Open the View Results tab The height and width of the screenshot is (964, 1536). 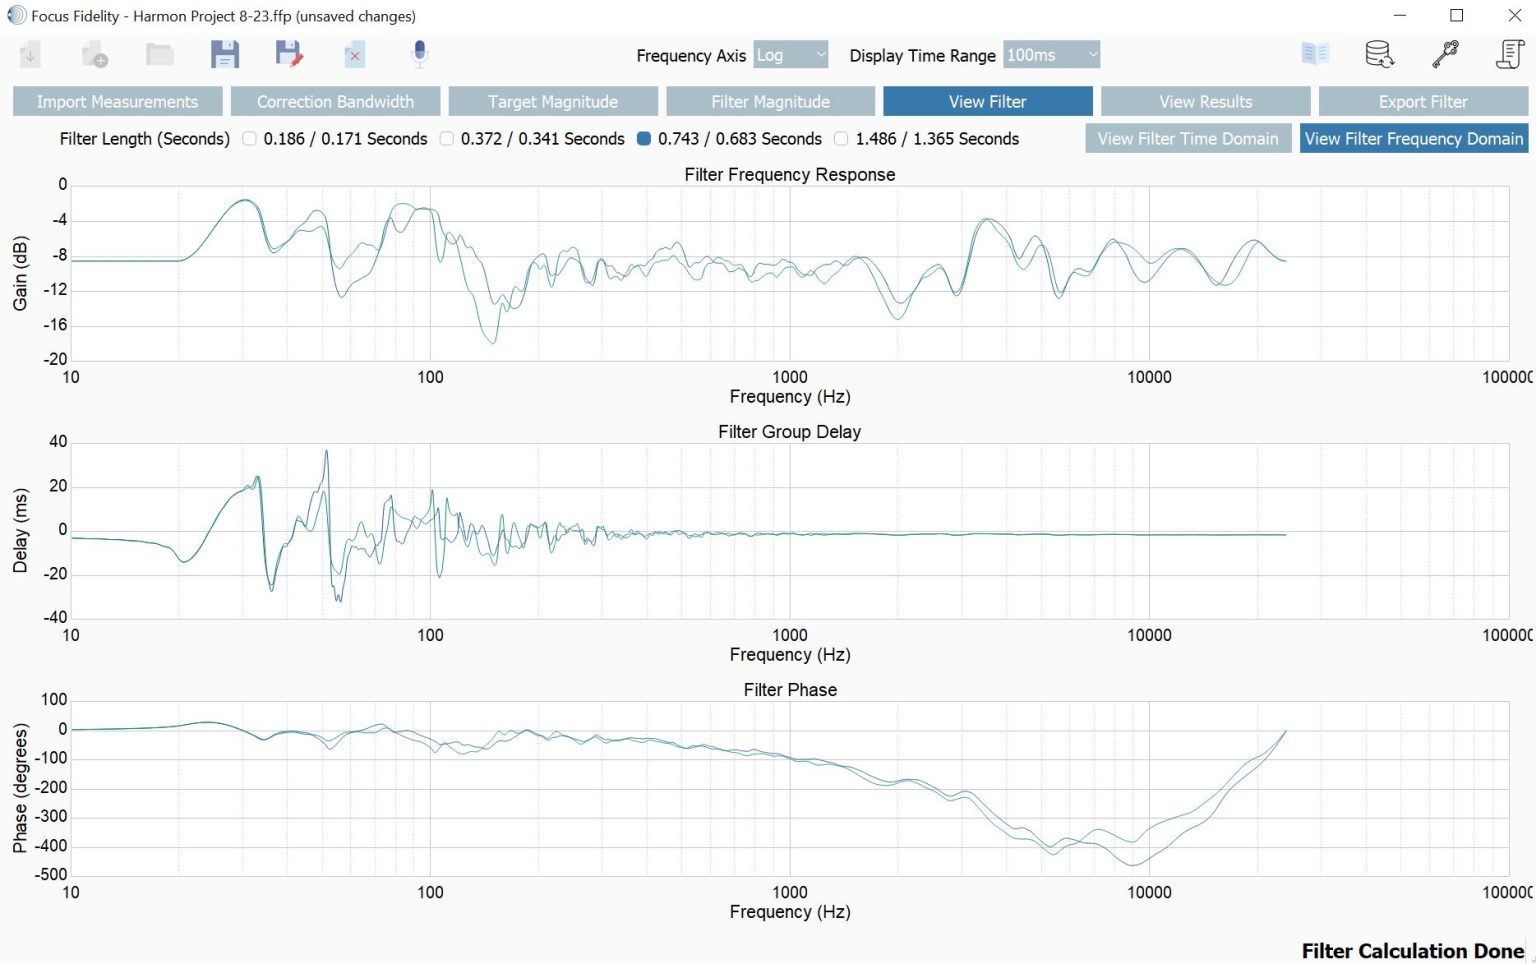(1205, 102)
